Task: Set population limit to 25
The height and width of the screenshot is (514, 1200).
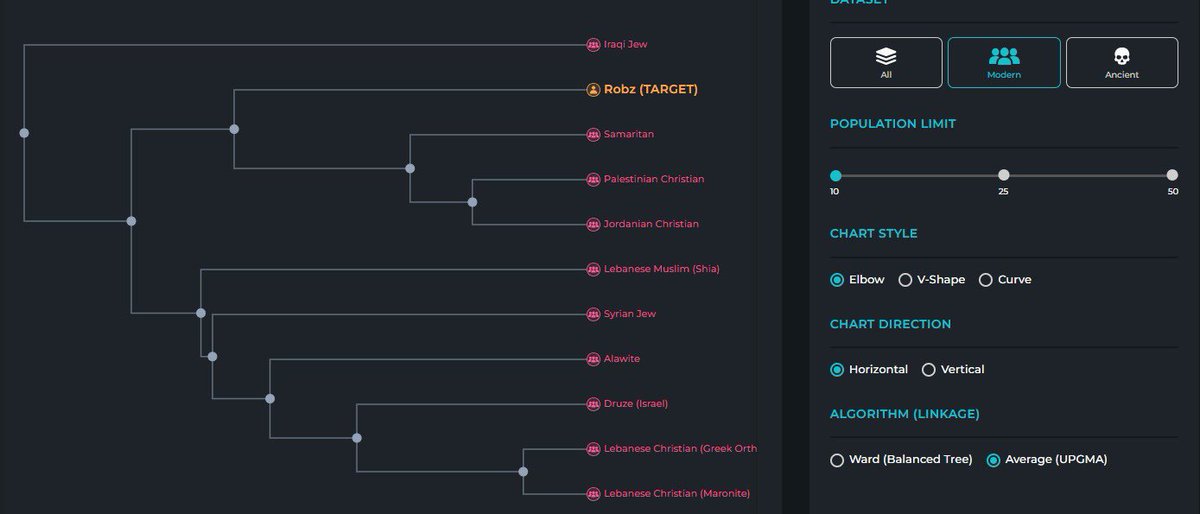Action: [1004, 175]
